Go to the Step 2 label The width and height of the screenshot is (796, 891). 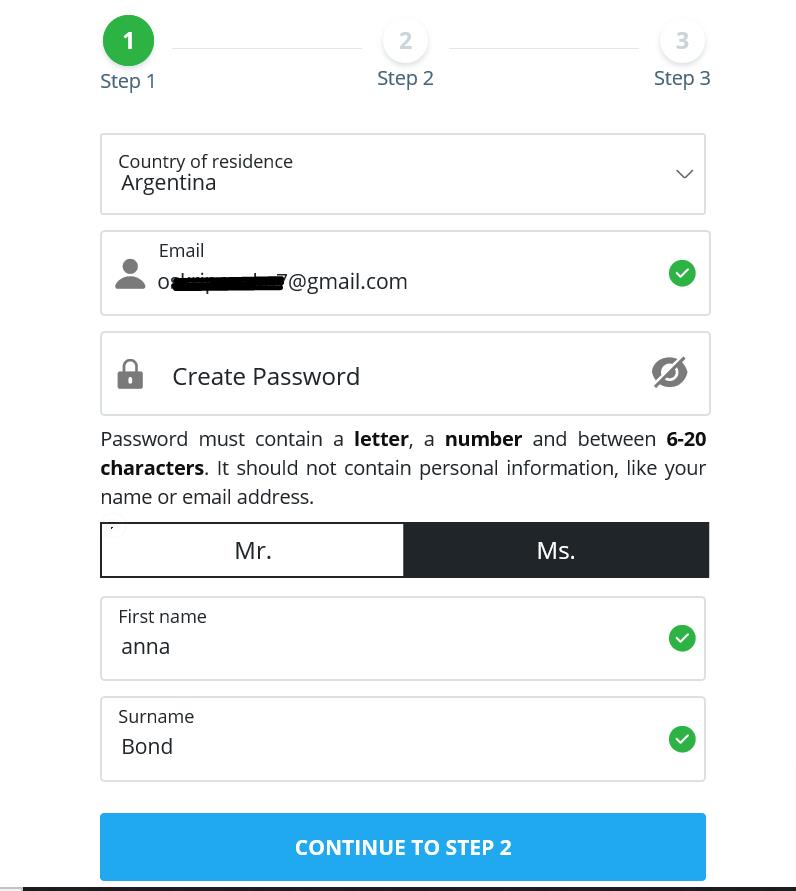pyautogui.click(x=405, y=78)
